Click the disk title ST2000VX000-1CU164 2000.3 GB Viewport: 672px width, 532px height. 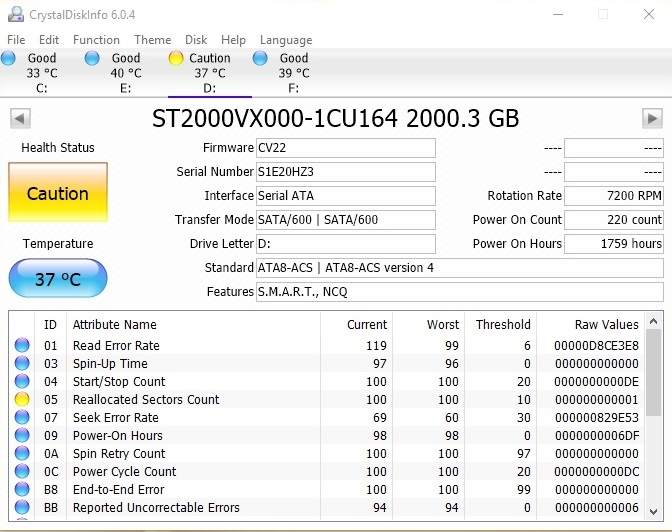pos(335,118)
